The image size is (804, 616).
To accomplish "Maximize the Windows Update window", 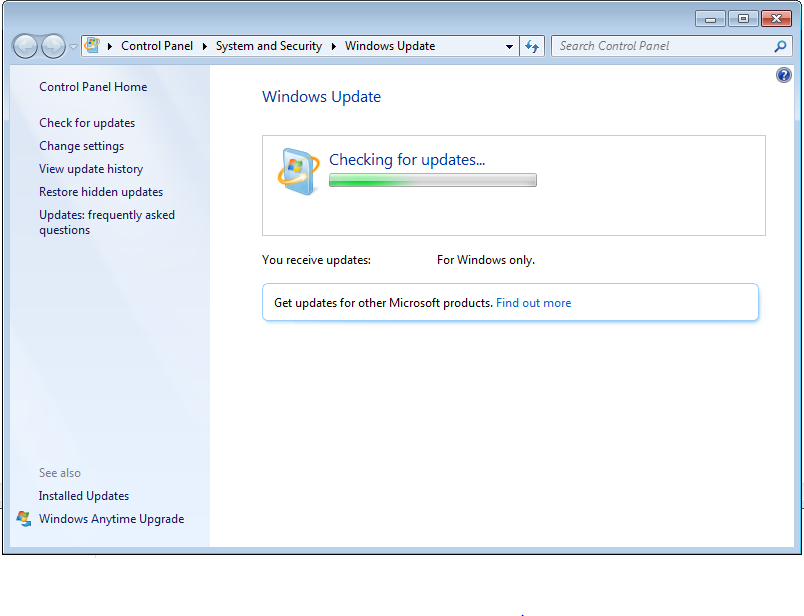I will [743, 19].
